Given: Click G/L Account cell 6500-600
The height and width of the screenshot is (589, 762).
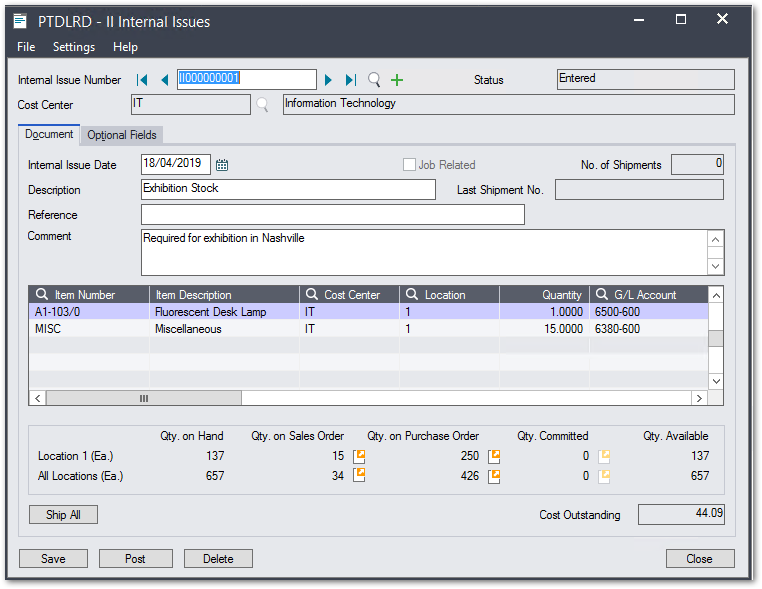Looking at the screenshot, I should pos(649,312).
